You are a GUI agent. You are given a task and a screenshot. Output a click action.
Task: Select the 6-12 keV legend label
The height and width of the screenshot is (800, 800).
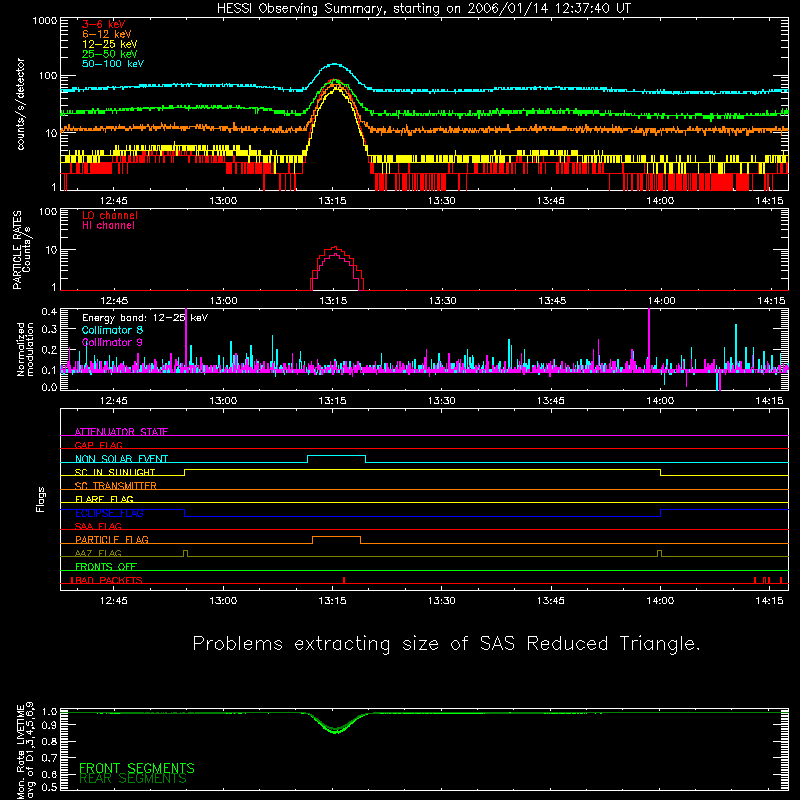click(x=107, y=34)
